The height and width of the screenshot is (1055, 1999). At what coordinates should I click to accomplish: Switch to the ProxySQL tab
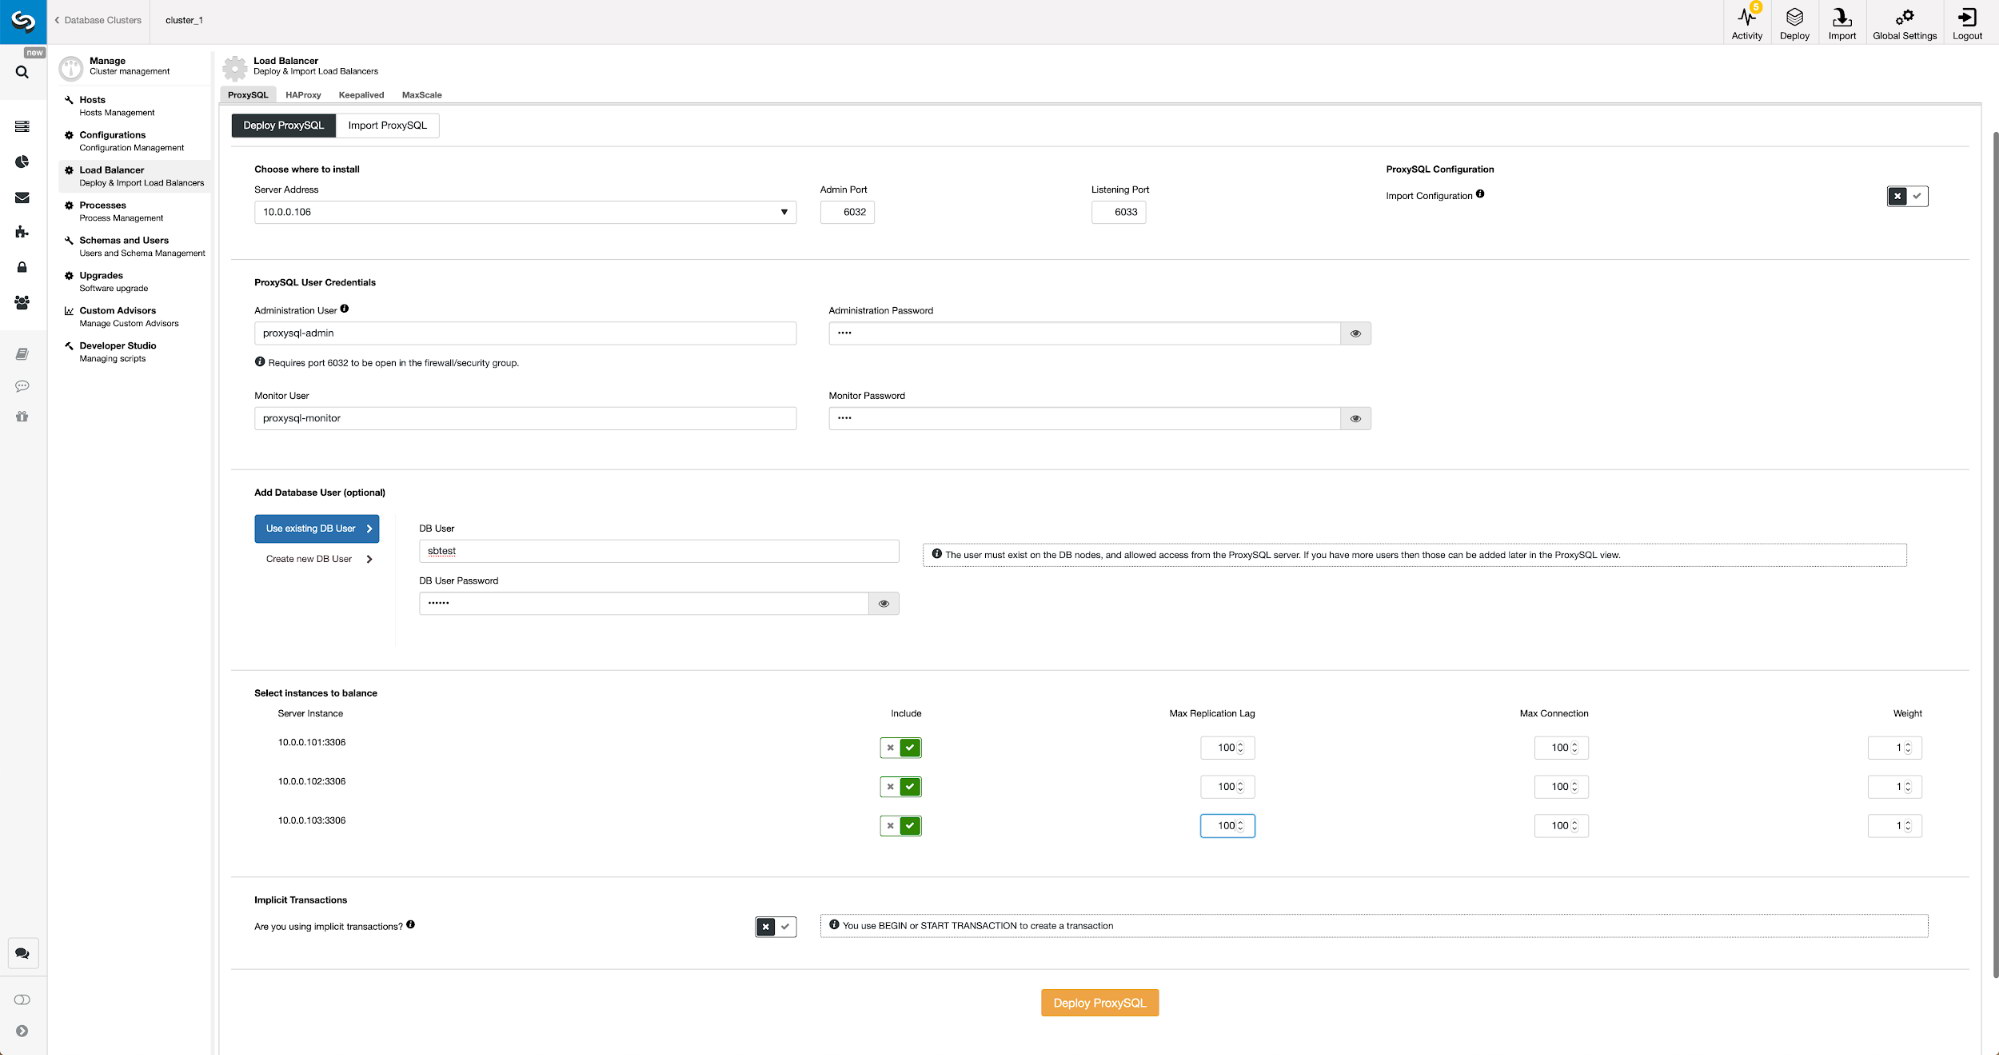tap(248, 95)
